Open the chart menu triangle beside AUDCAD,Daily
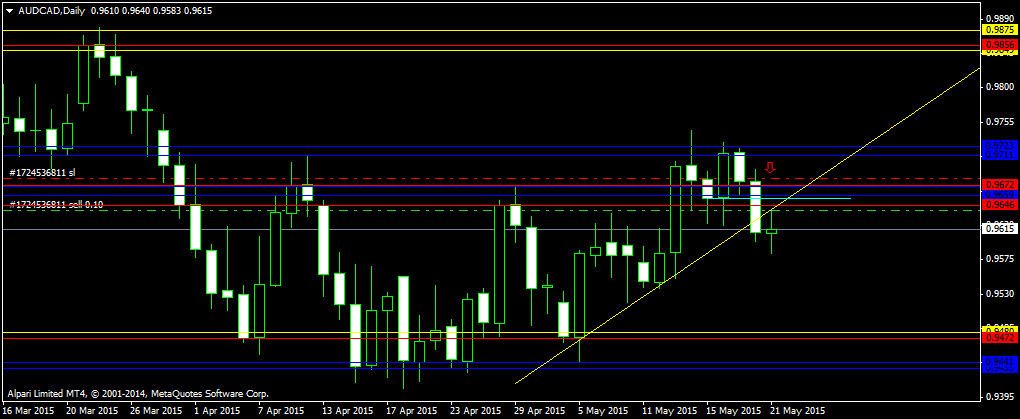 point(9,11)
